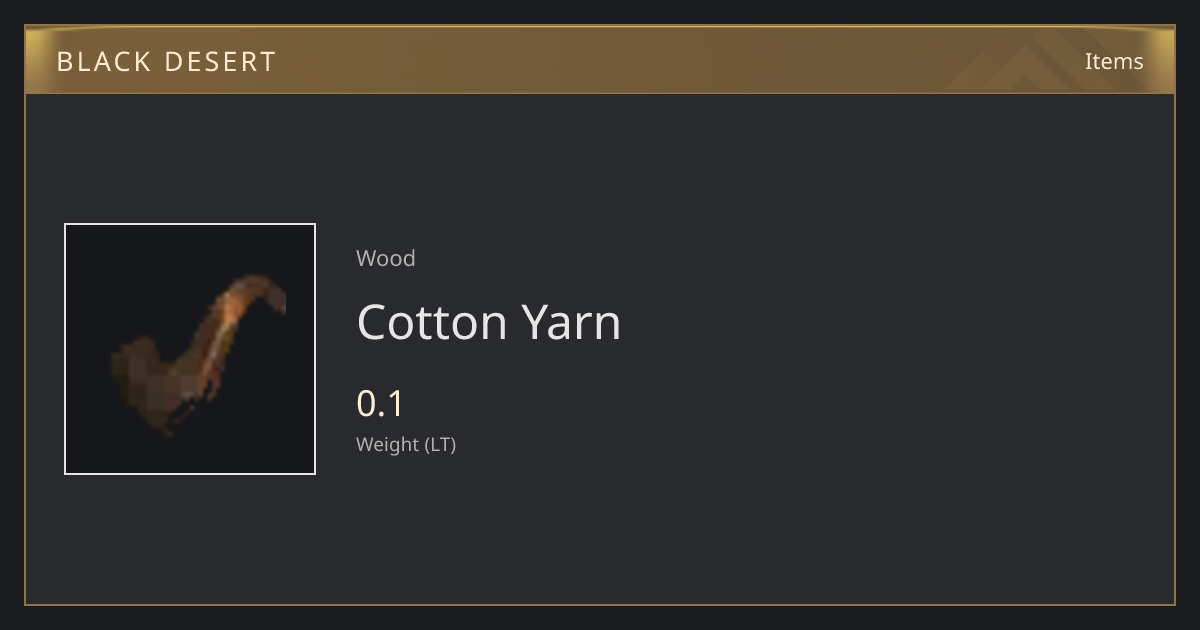Click the gold header banner center
Viewport: 1200px width, 630px height.
(x=600, y=60)
